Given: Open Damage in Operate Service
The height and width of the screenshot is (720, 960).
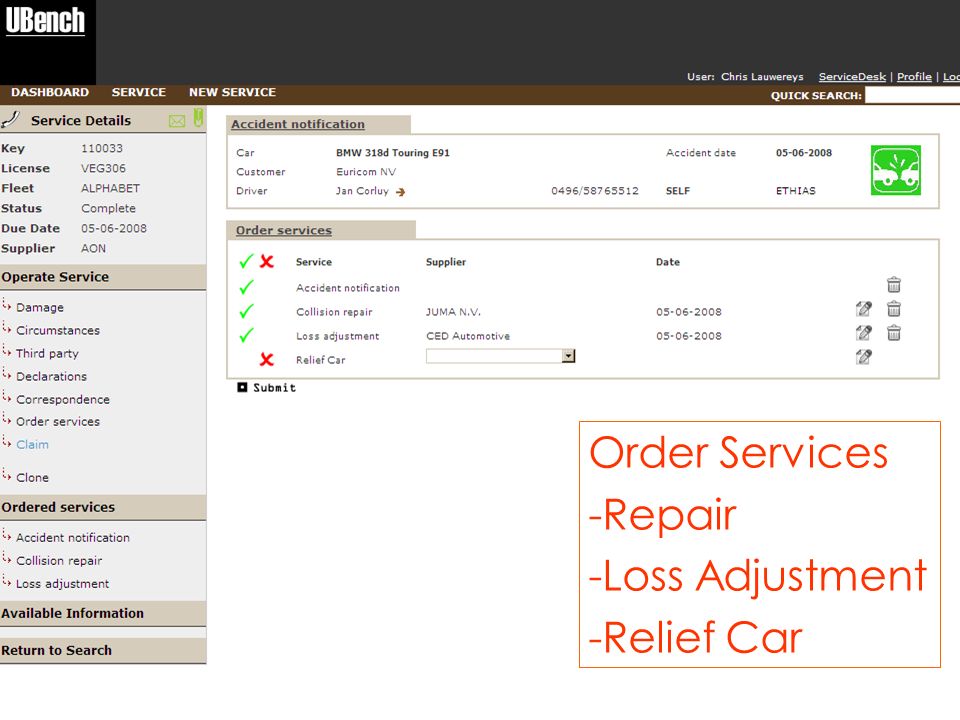Looking at the screenshot, I should point(40,307).
